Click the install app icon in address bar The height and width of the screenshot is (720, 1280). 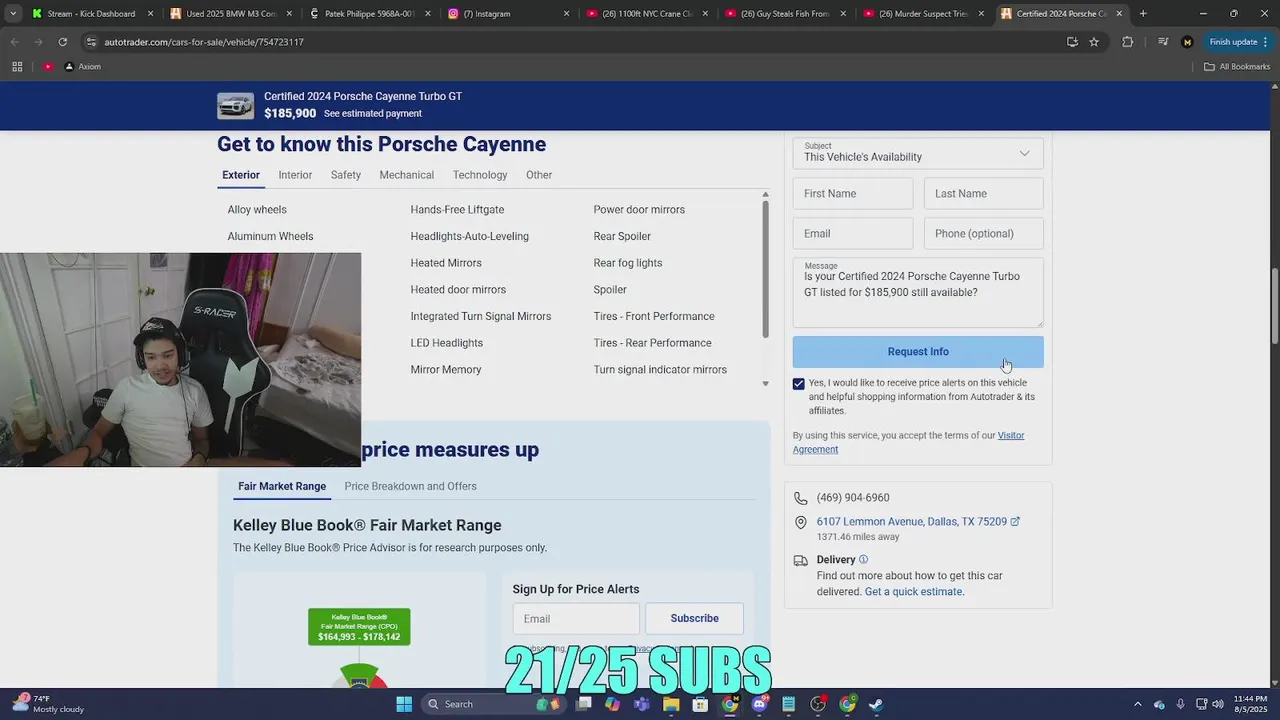1072,42
